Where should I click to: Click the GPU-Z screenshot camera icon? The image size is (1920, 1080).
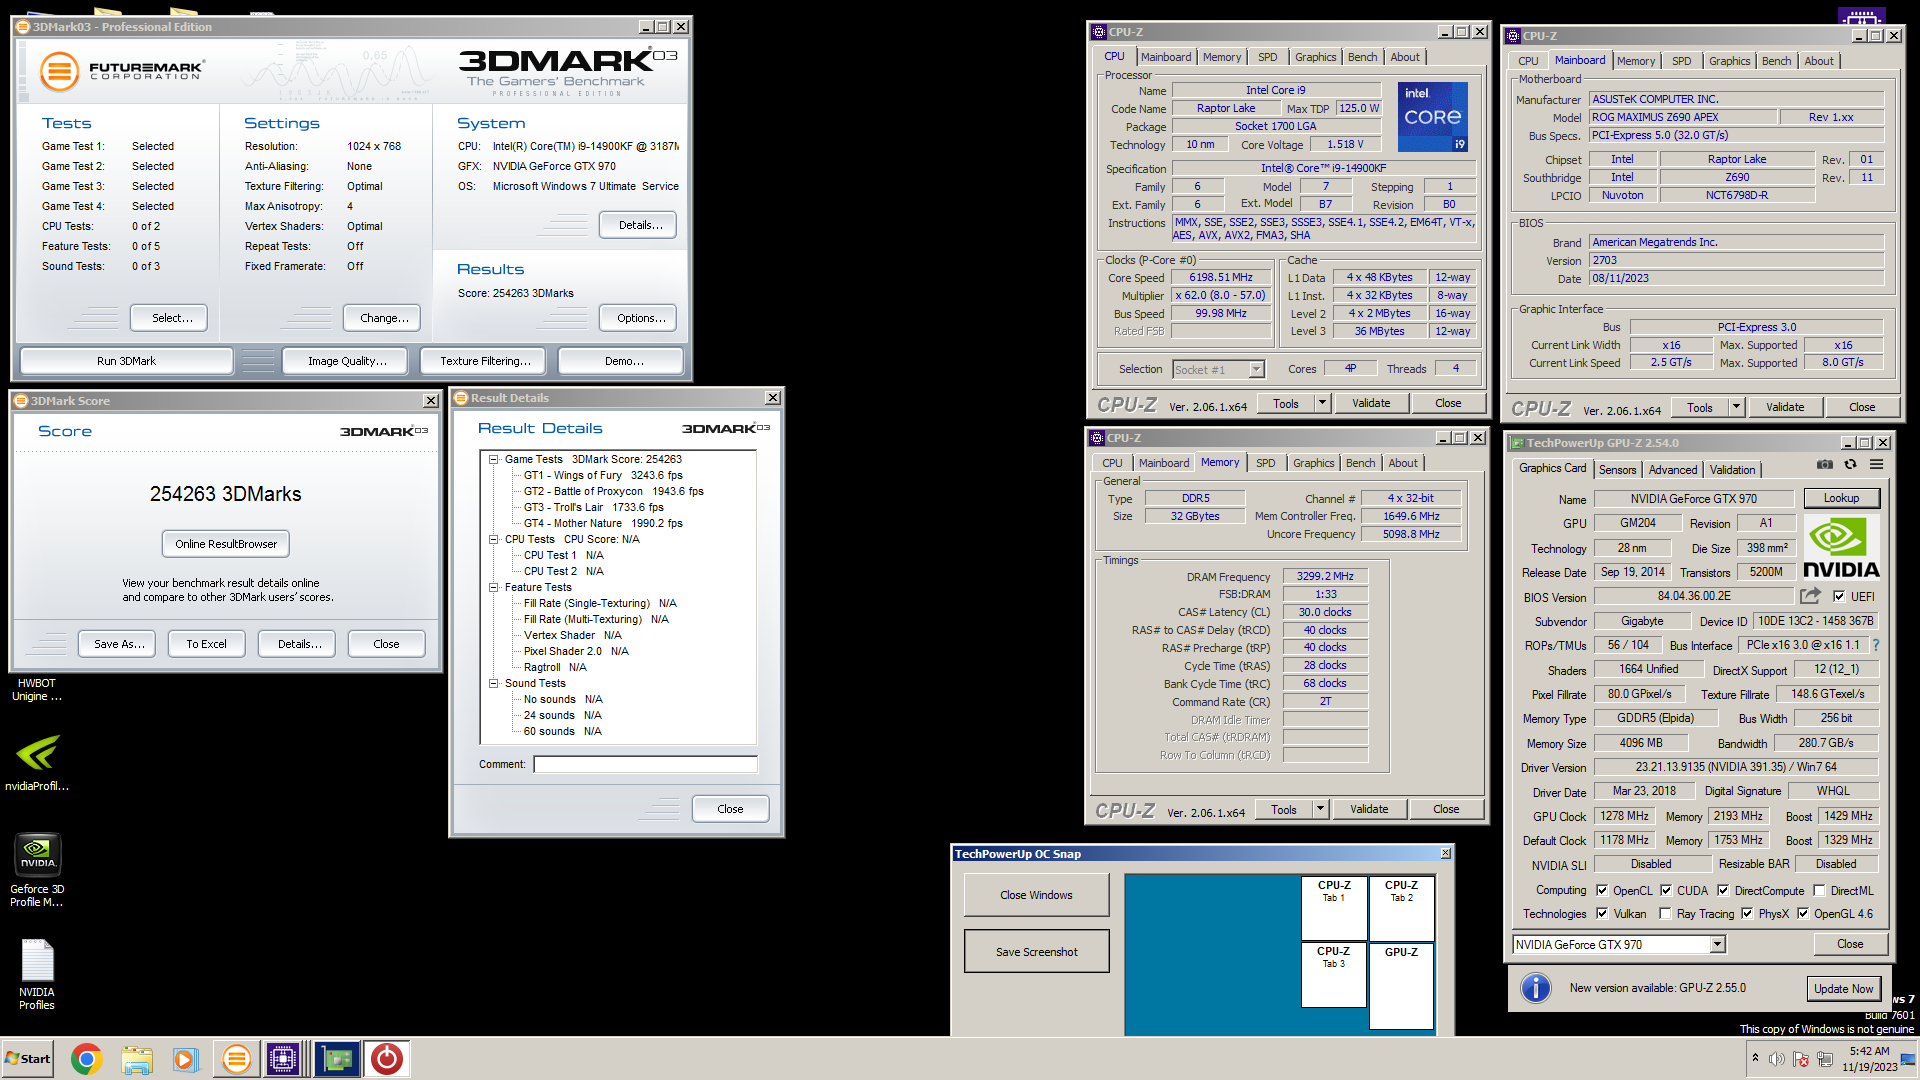pos(1825,465)
